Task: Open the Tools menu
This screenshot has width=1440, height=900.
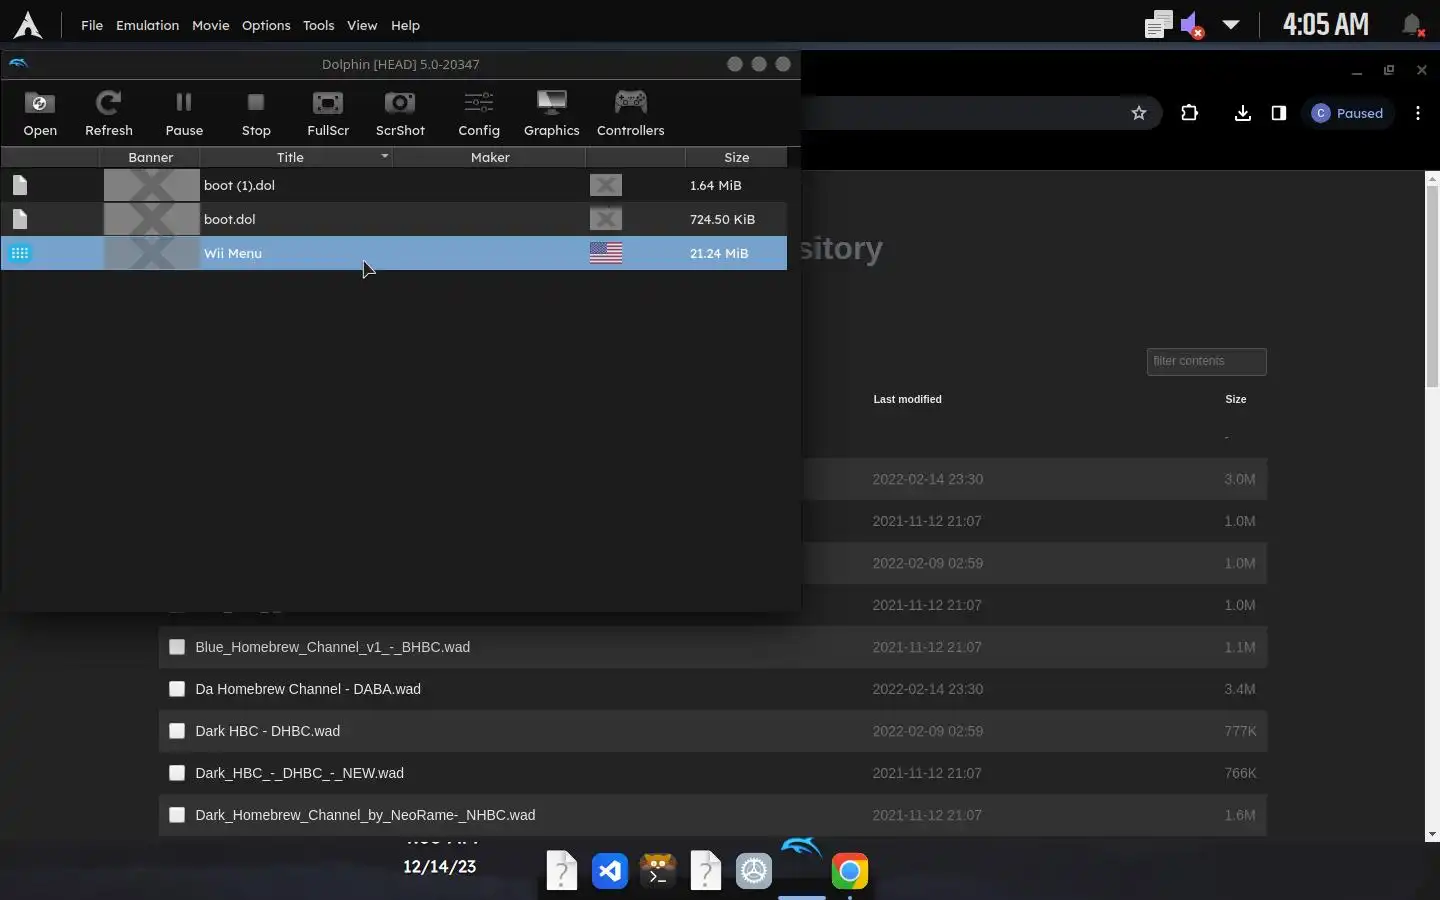Action: coord(319,25)
